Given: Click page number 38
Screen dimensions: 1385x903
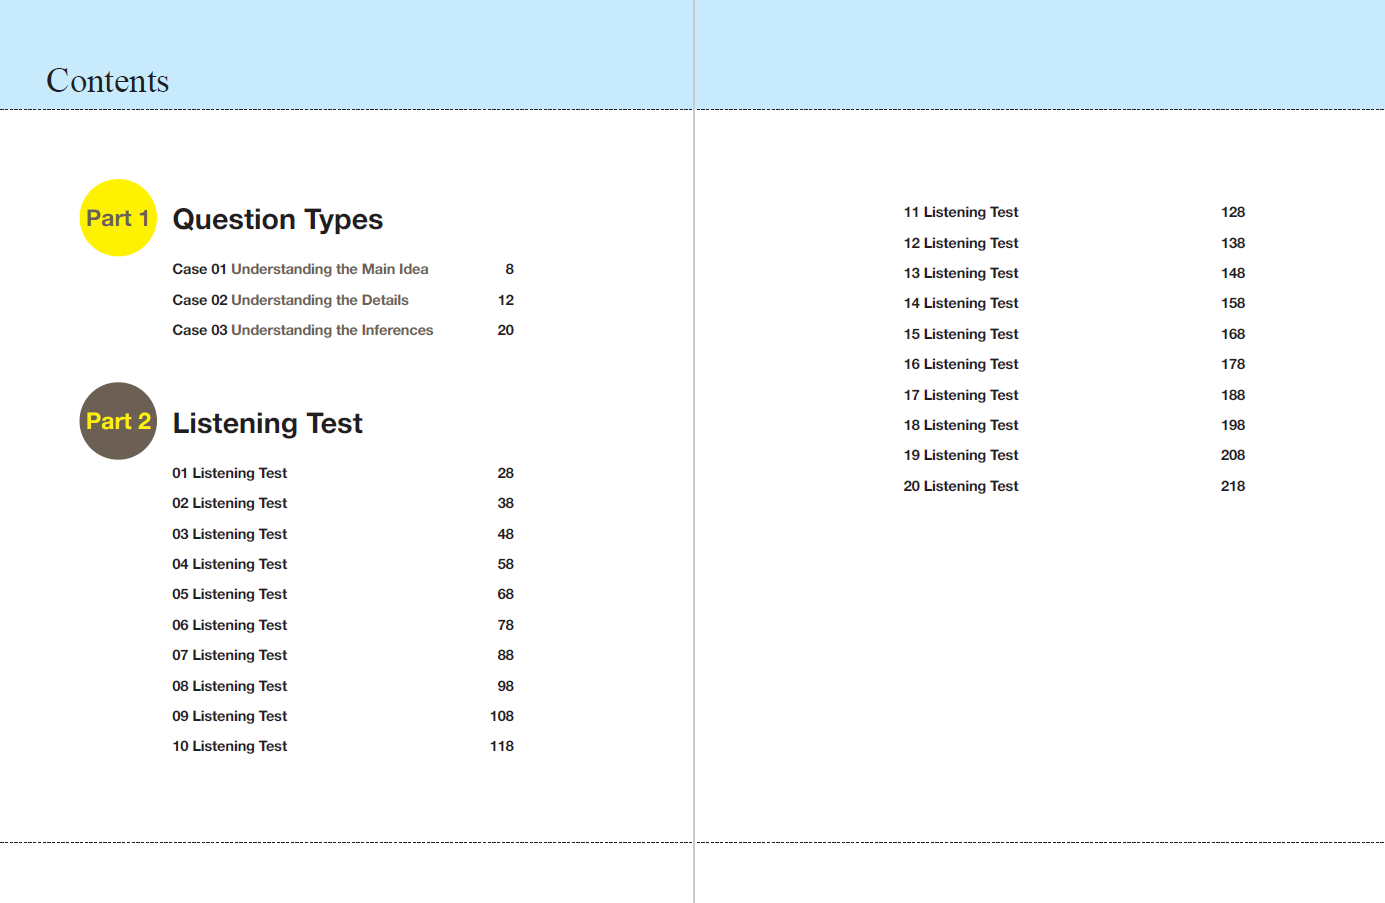Looking at the screenshot, I should pyautogui.click(x=506, y=503).
